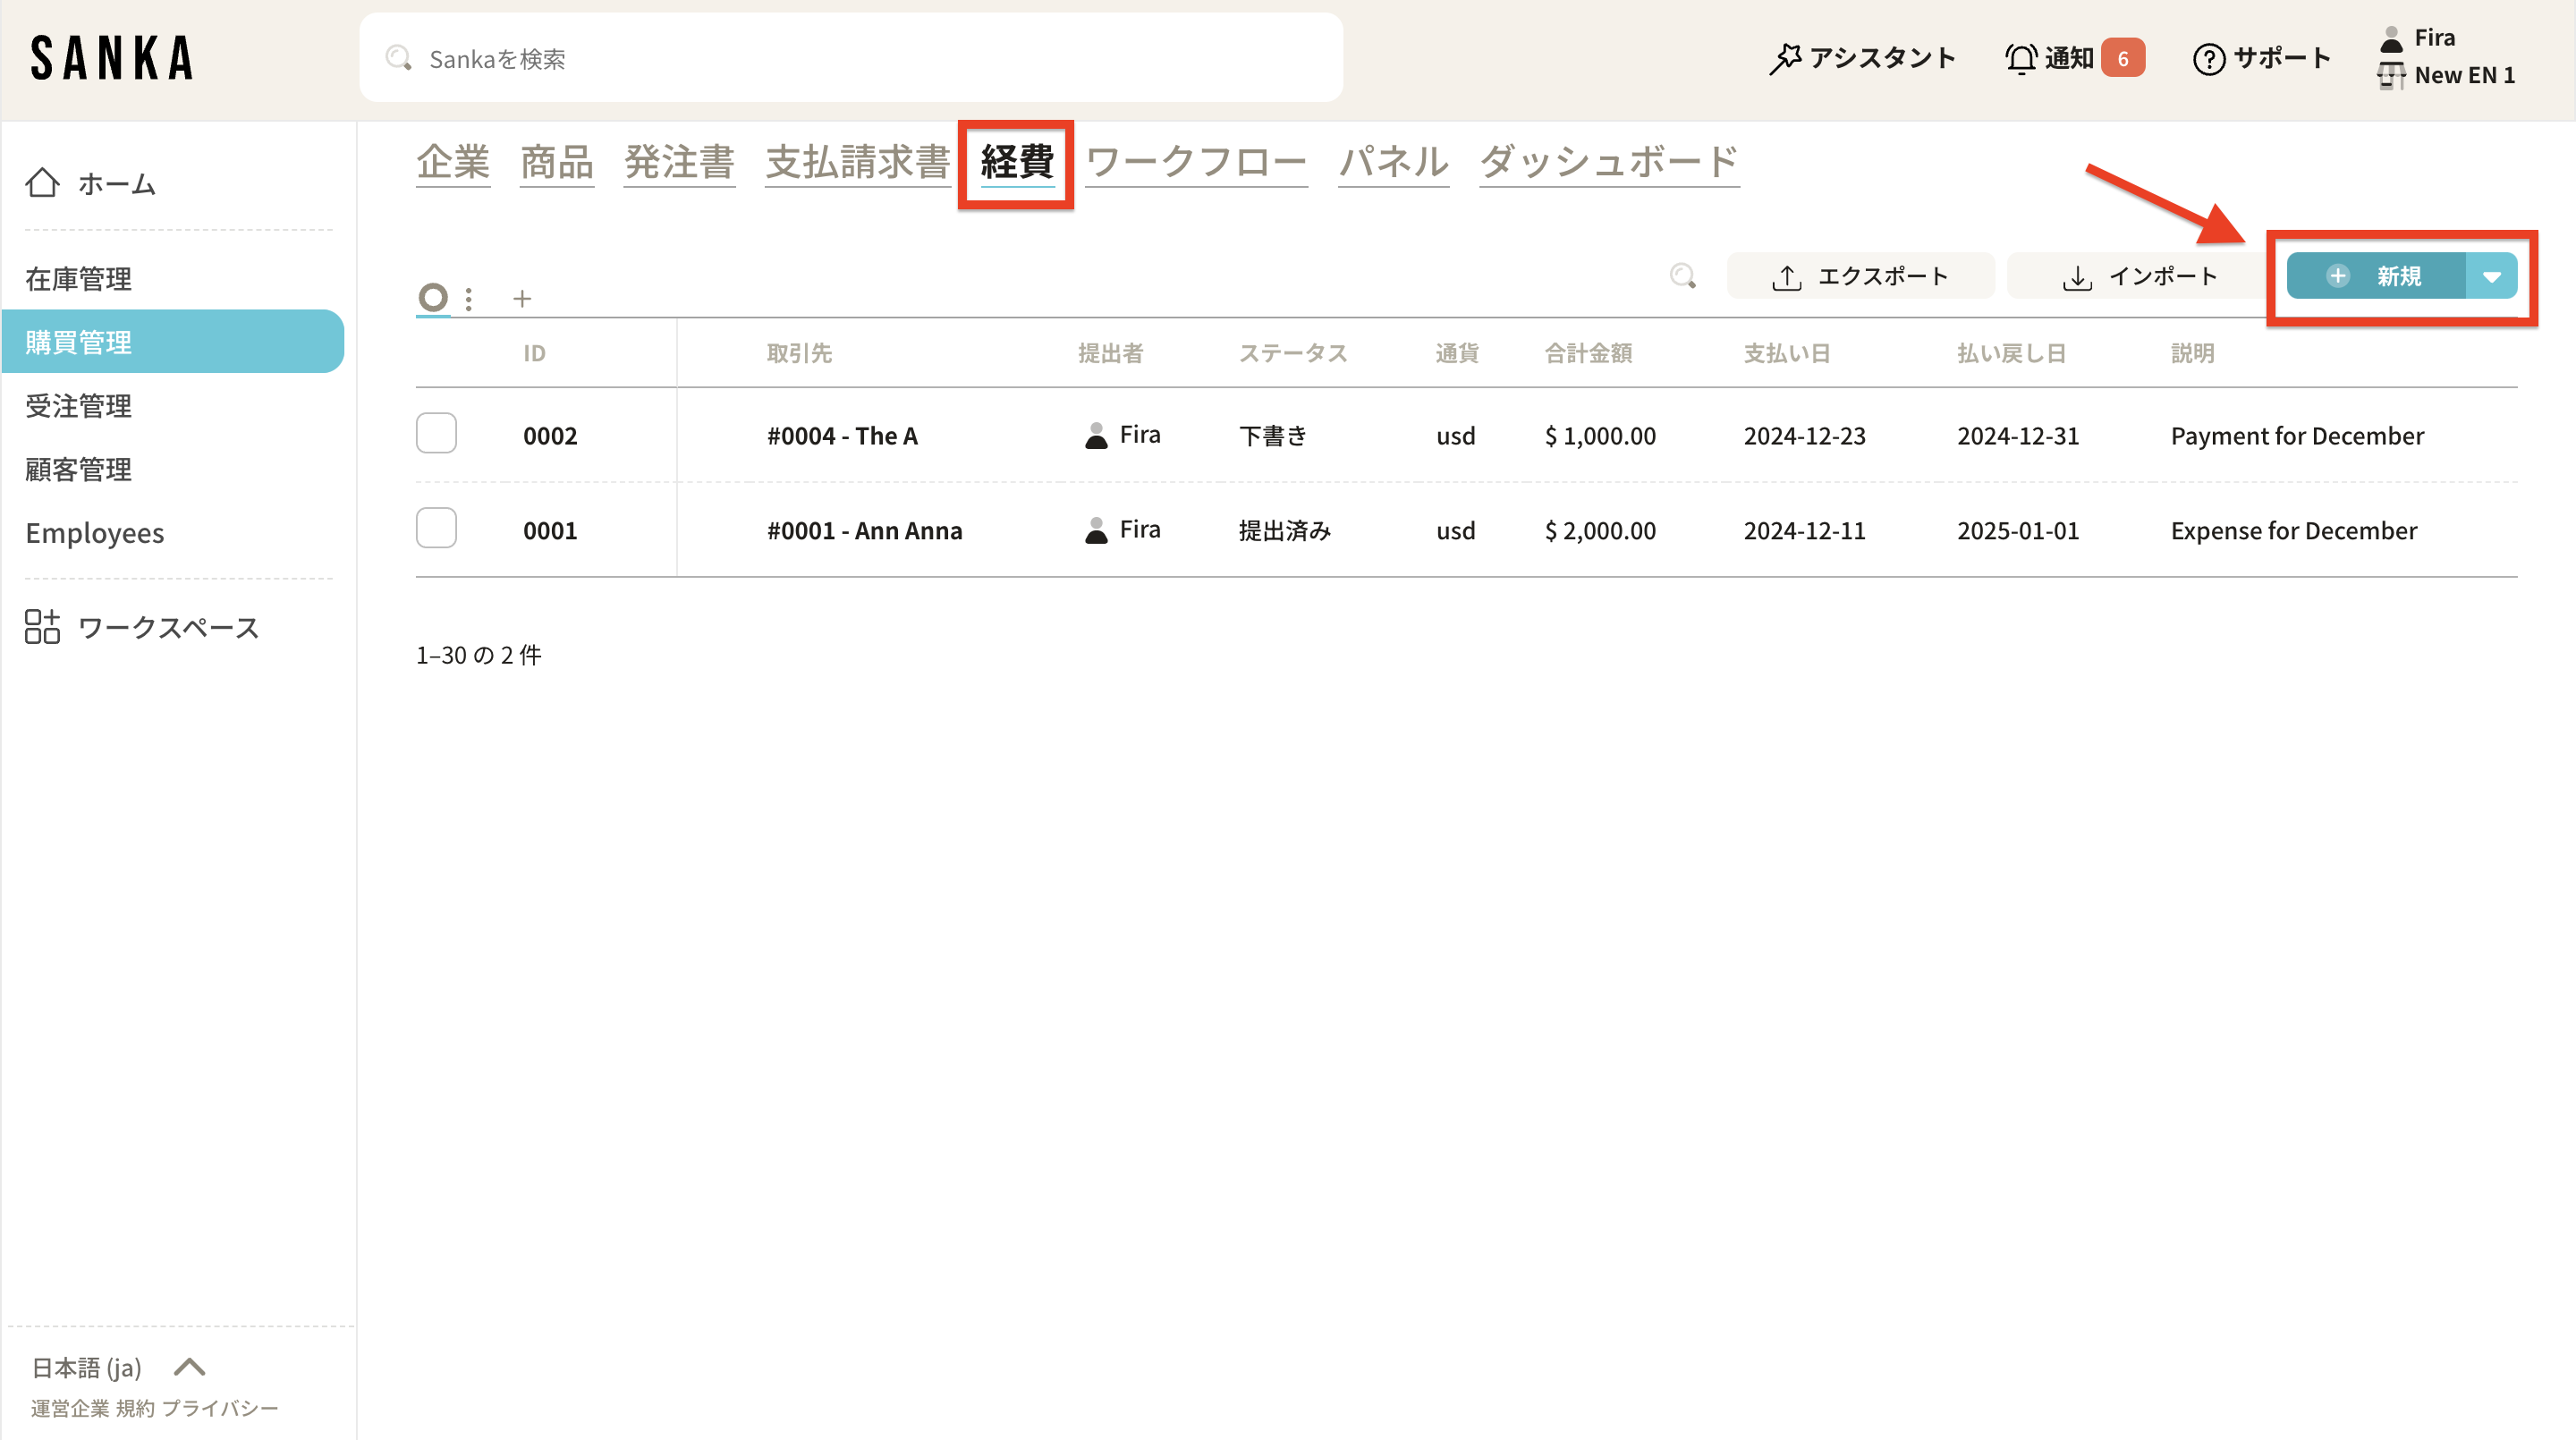This screenshot has width=2576, height=1440.
Task: Expand the dropdown arrow beside 新規
Action: click(x=2491, y=277)
